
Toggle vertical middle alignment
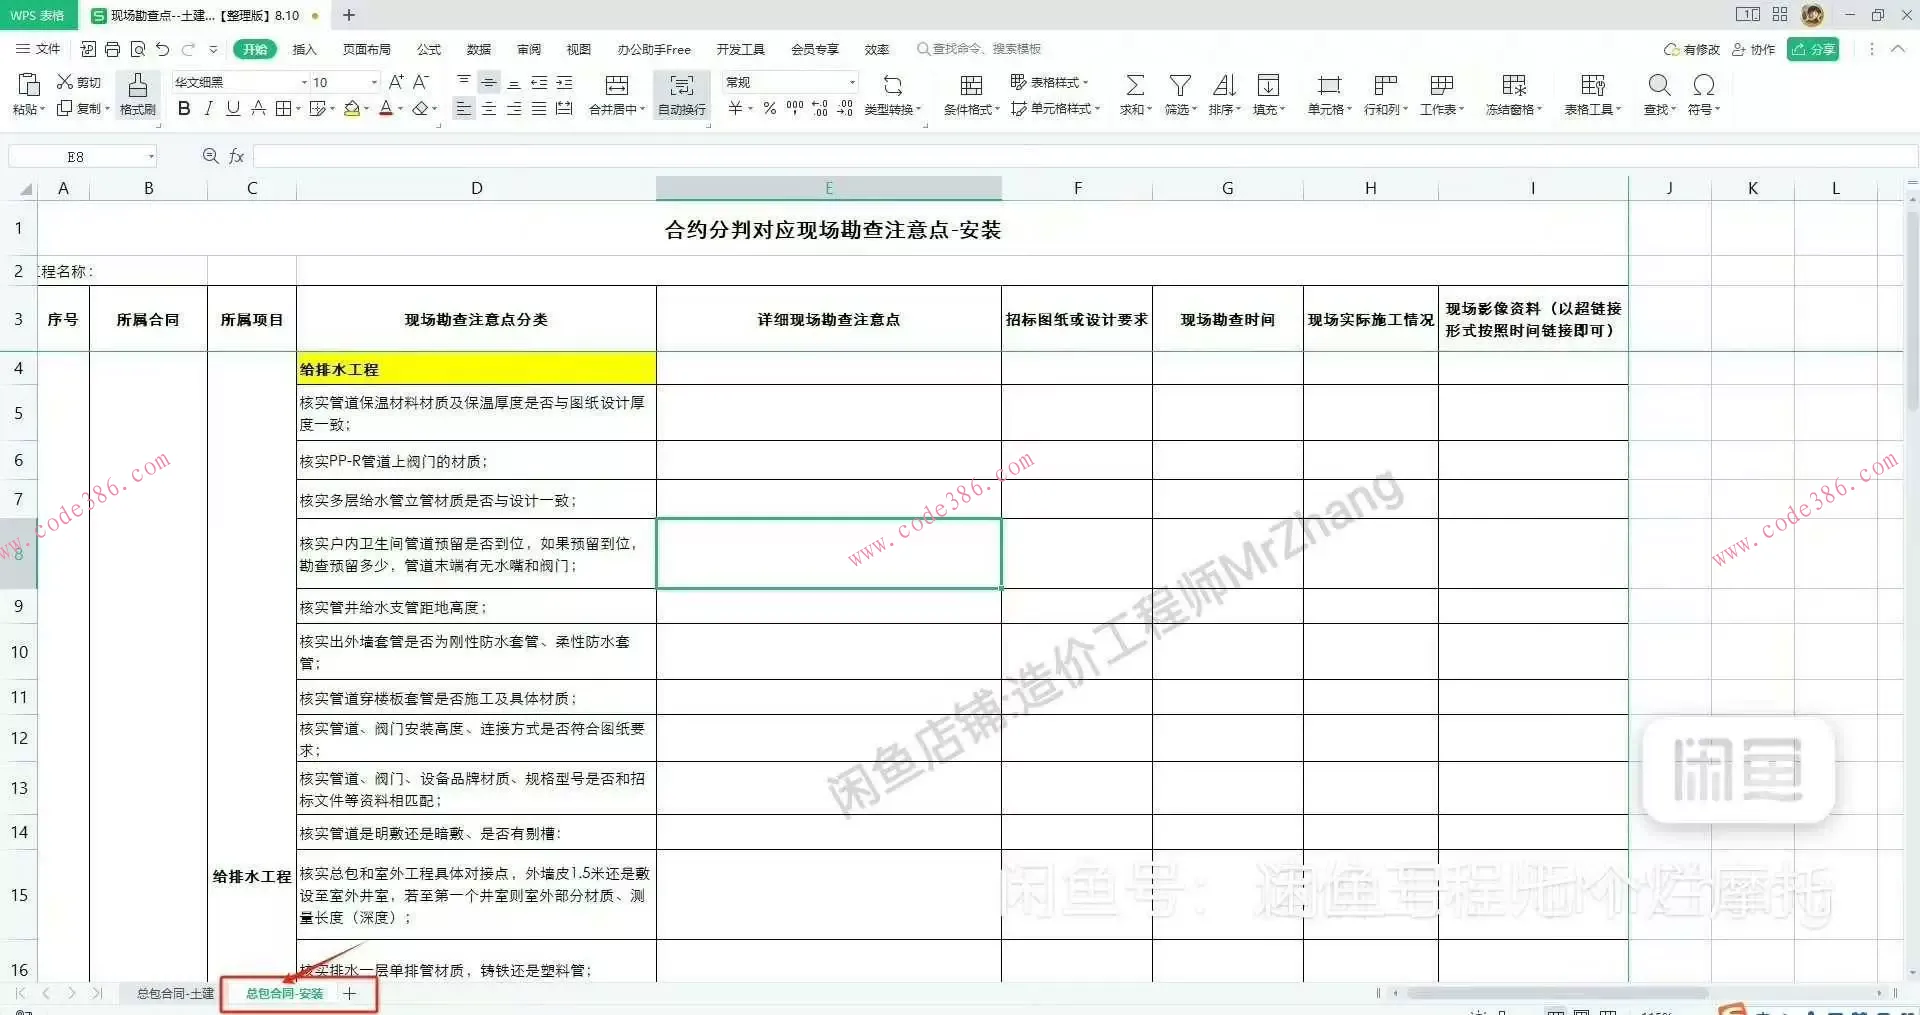pyautogui.click(x=489, y=82)
